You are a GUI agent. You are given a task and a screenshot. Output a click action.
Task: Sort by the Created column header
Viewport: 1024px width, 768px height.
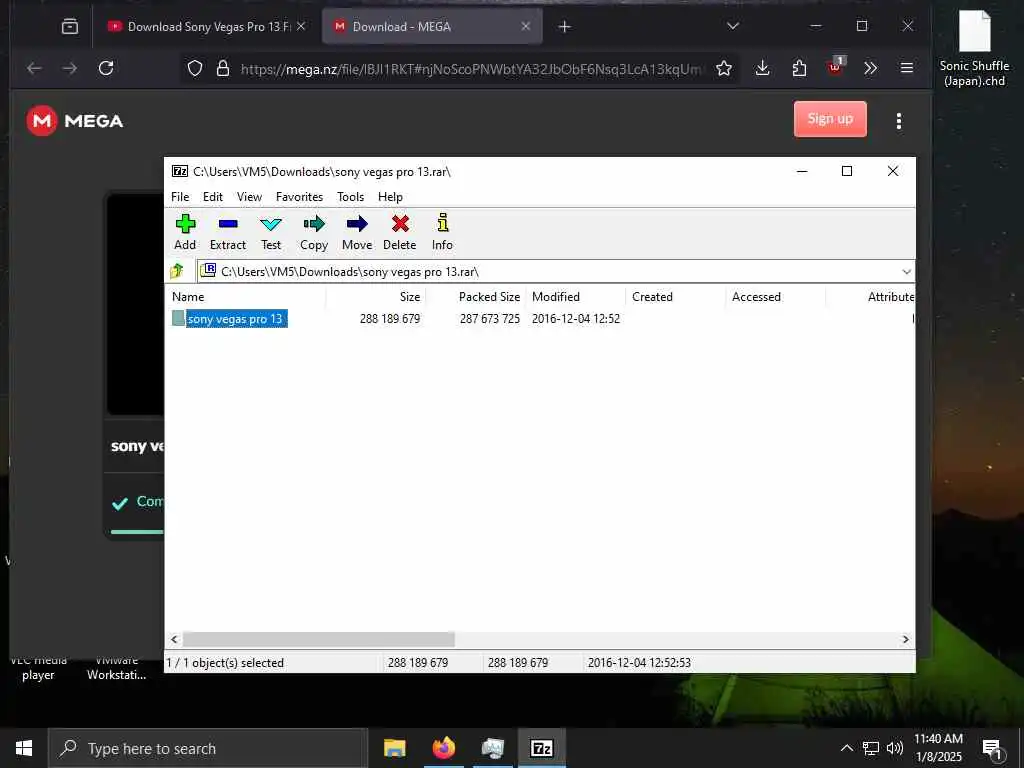(676, 296)
